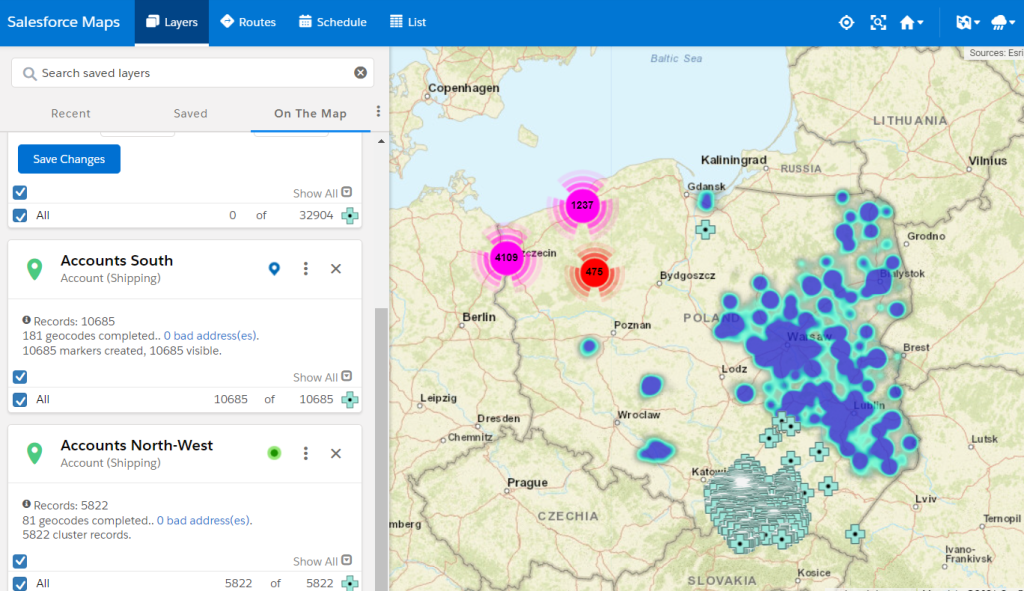
Task: Remove the Accounts South layer
Action: [336, 268]
